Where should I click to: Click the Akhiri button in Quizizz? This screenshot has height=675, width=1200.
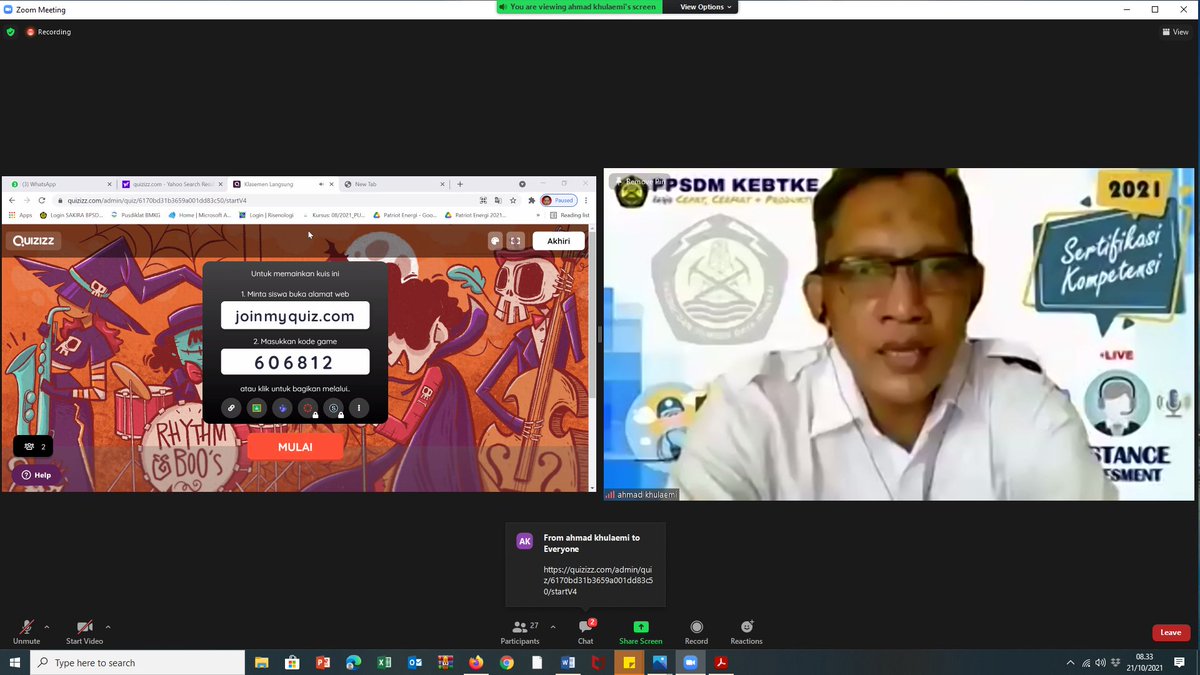tap(558, 240)
